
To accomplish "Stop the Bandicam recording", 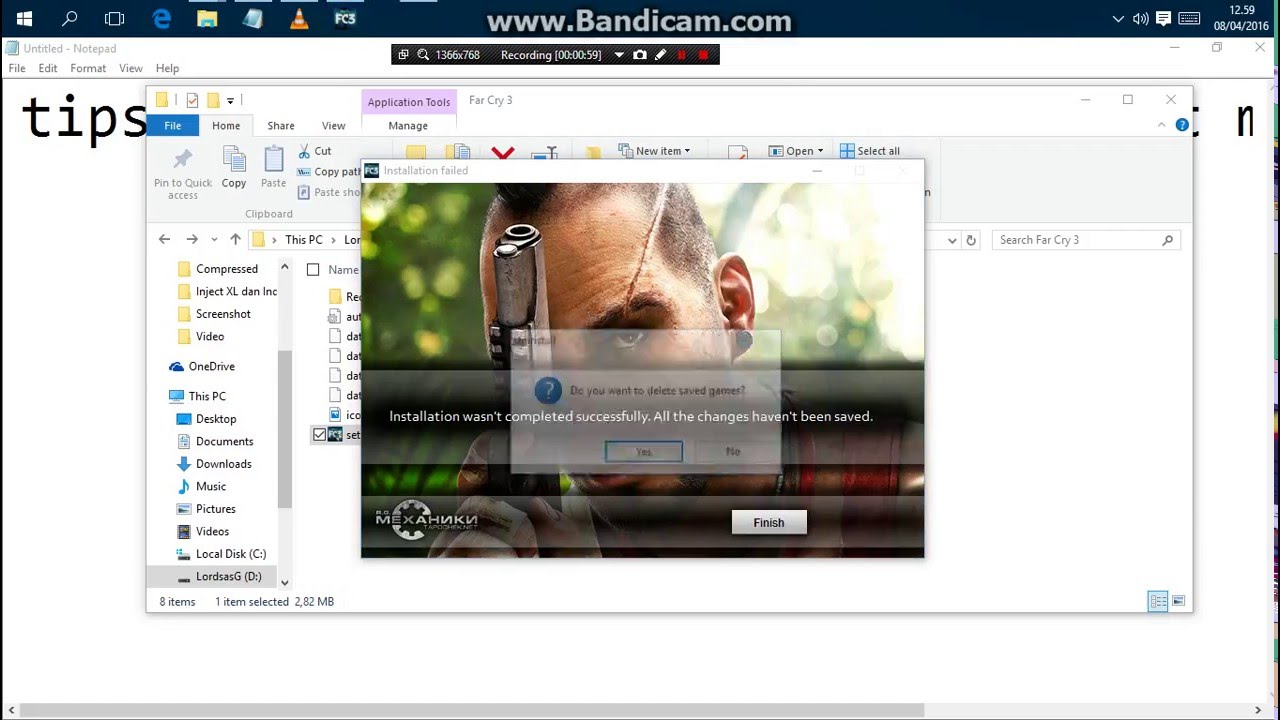I will point(703,55).
